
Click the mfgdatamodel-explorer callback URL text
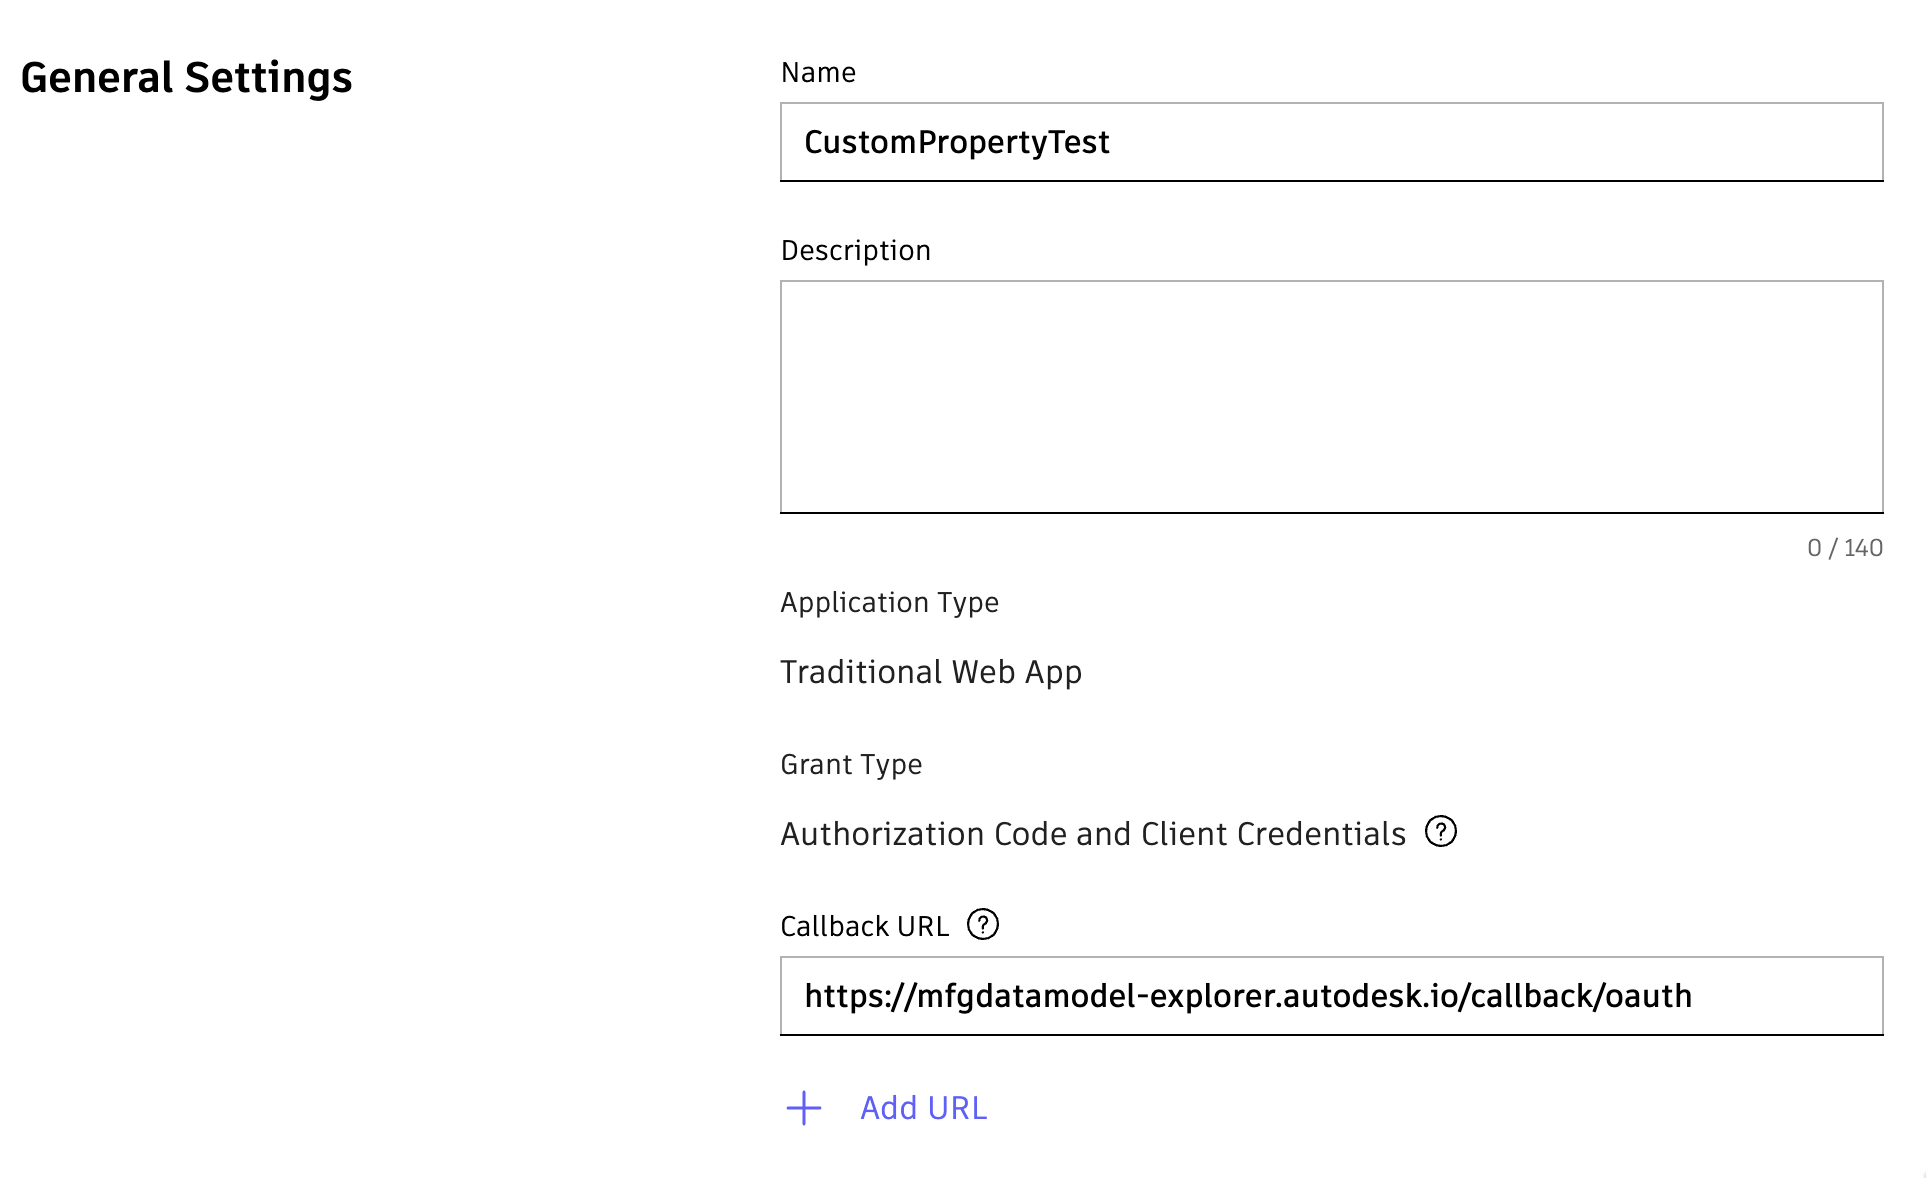click(1249, 995)
